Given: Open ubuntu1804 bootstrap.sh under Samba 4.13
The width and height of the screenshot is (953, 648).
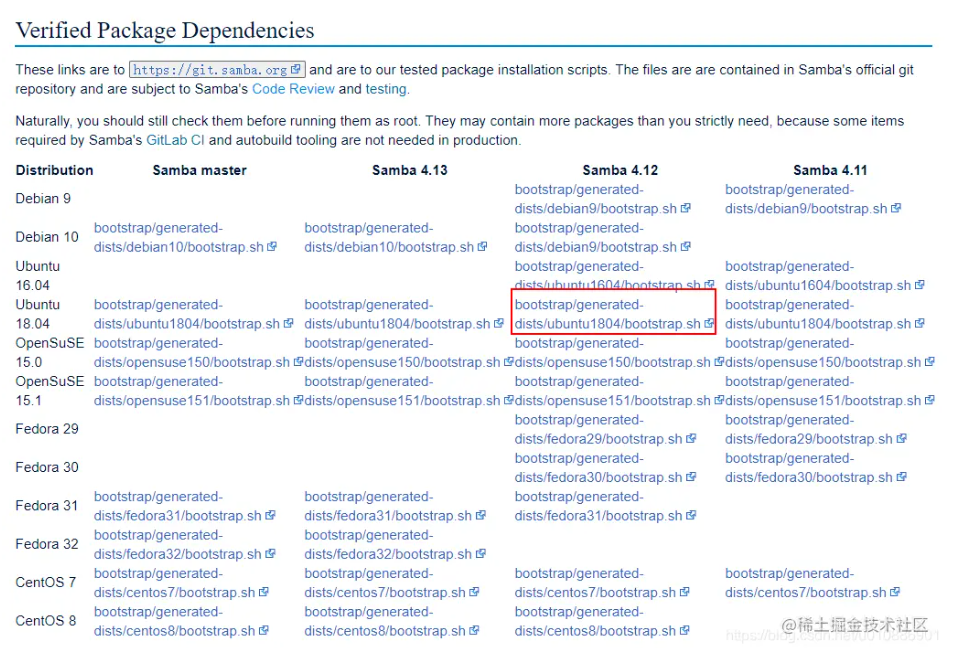Looking at the screenshot, I should point(404,314).
